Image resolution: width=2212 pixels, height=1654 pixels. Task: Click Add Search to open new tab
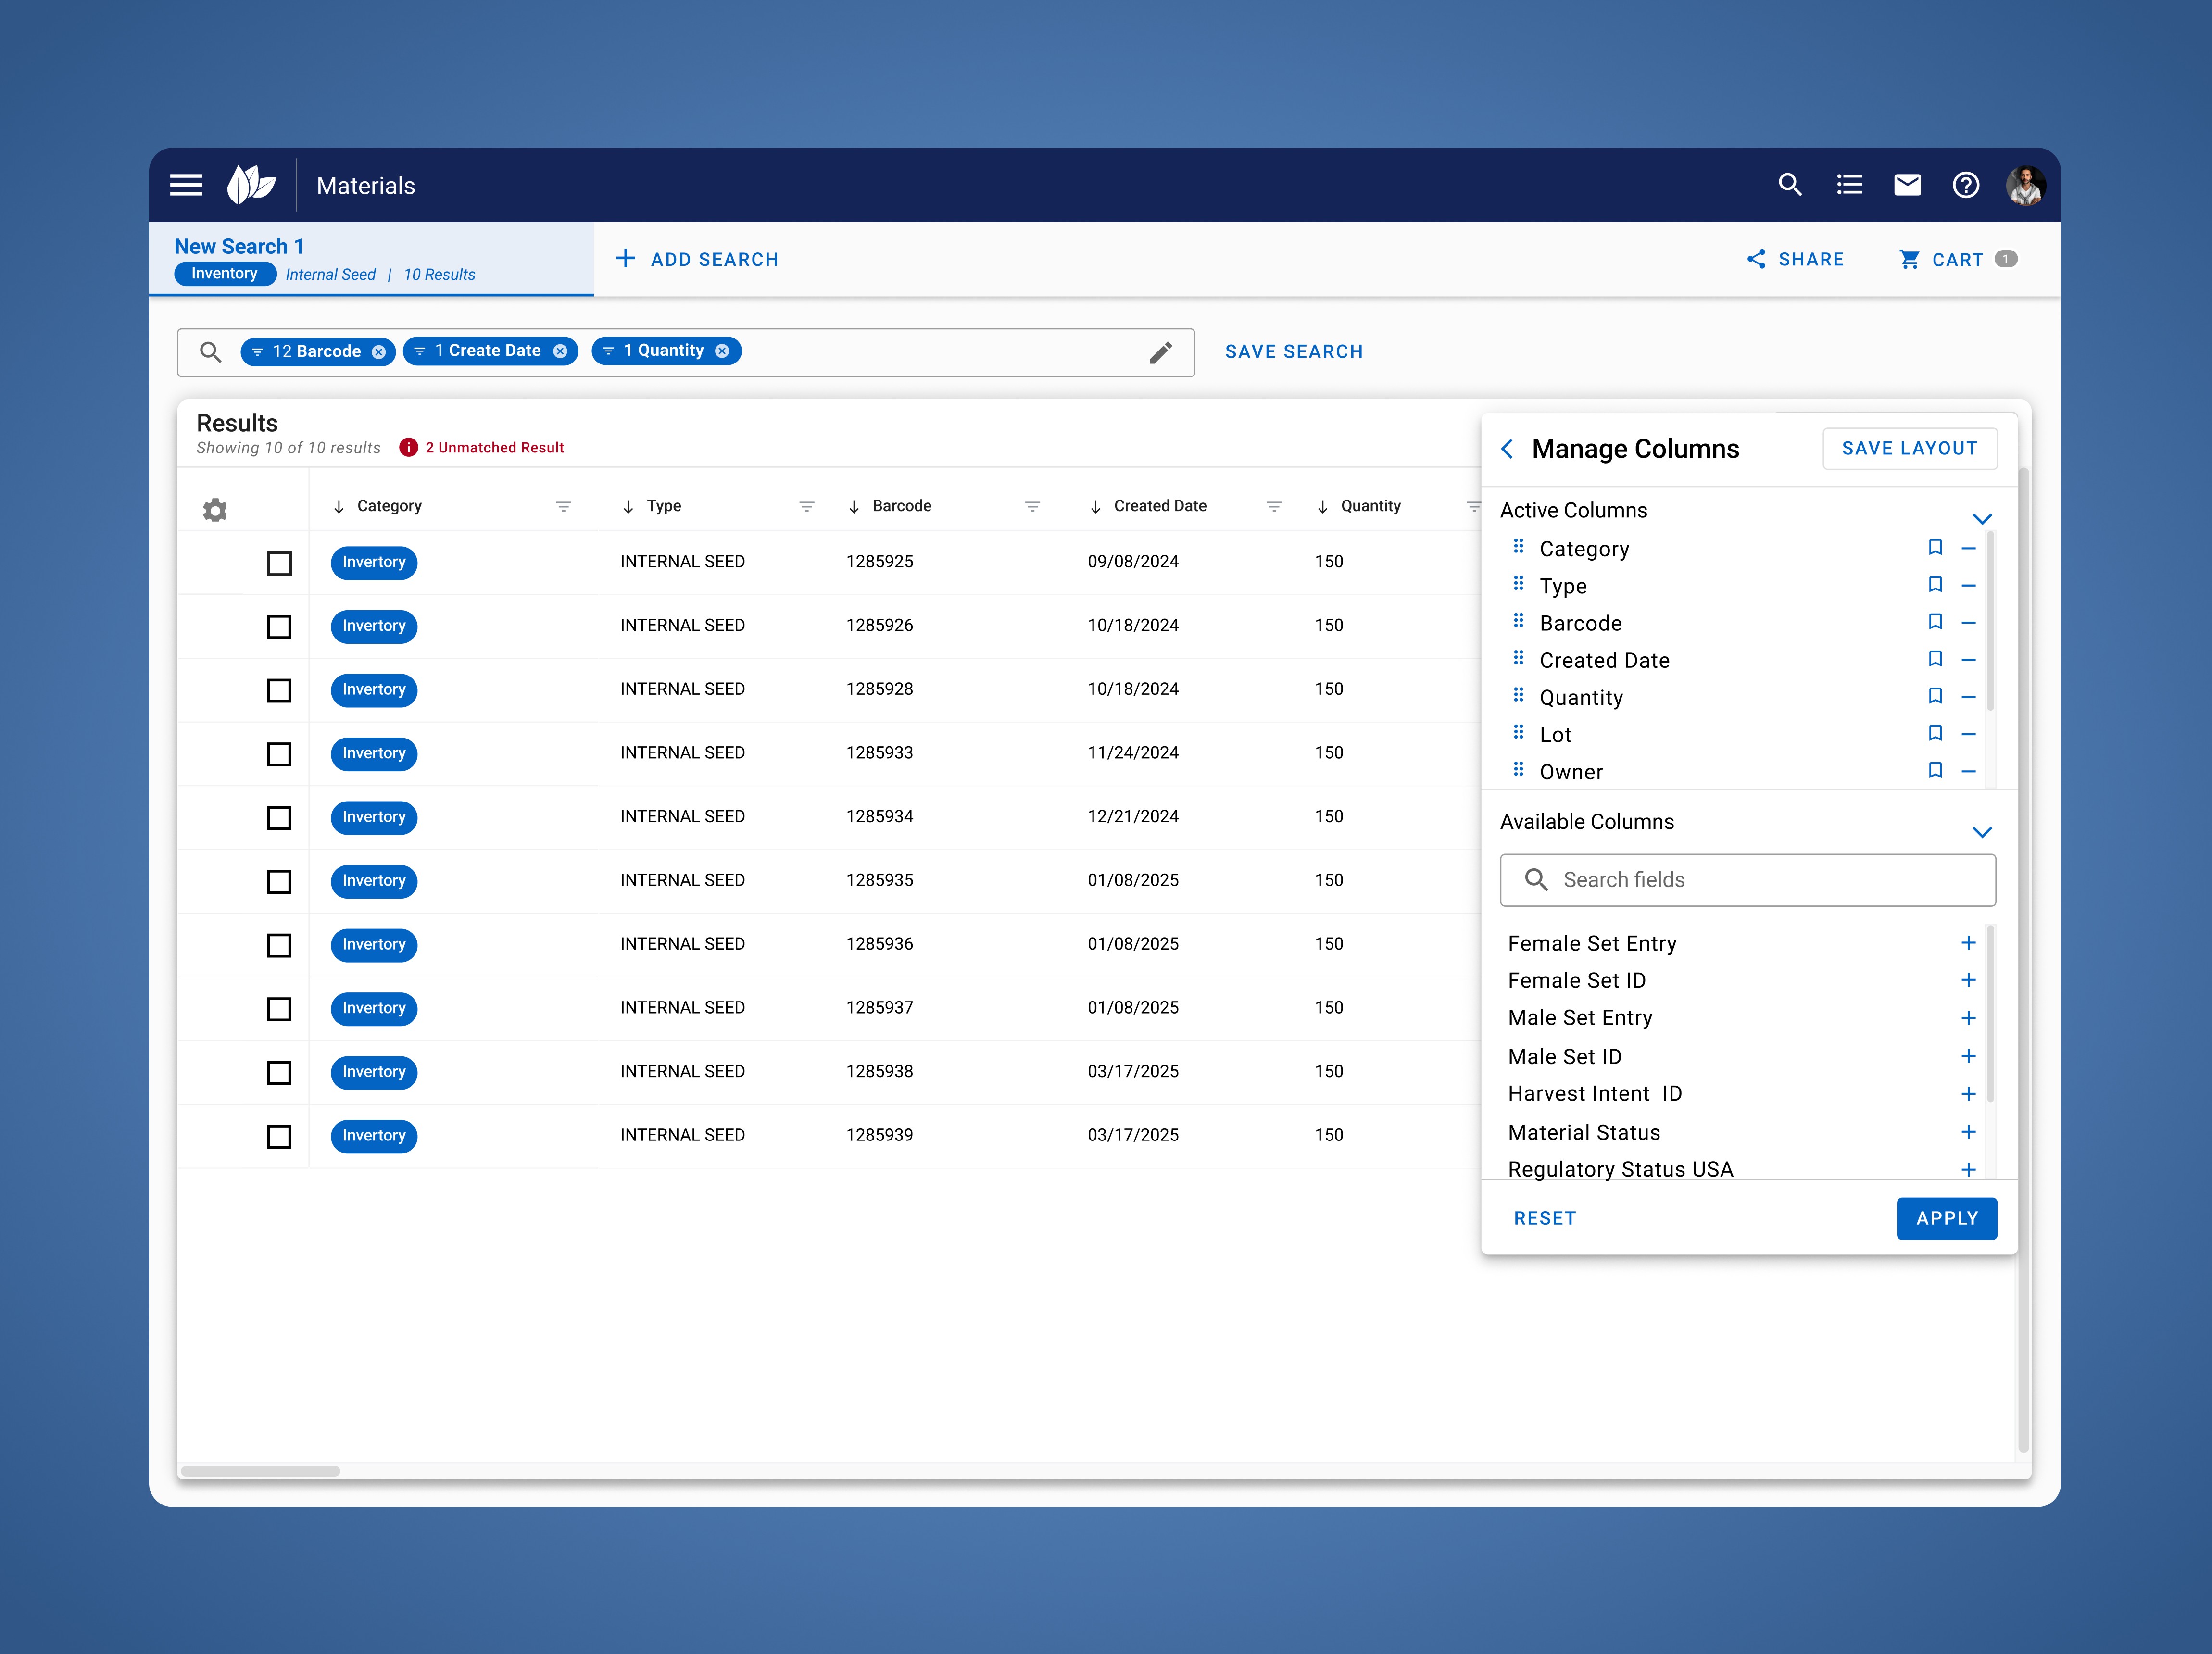pyautogui.click(x=697, y=259)
